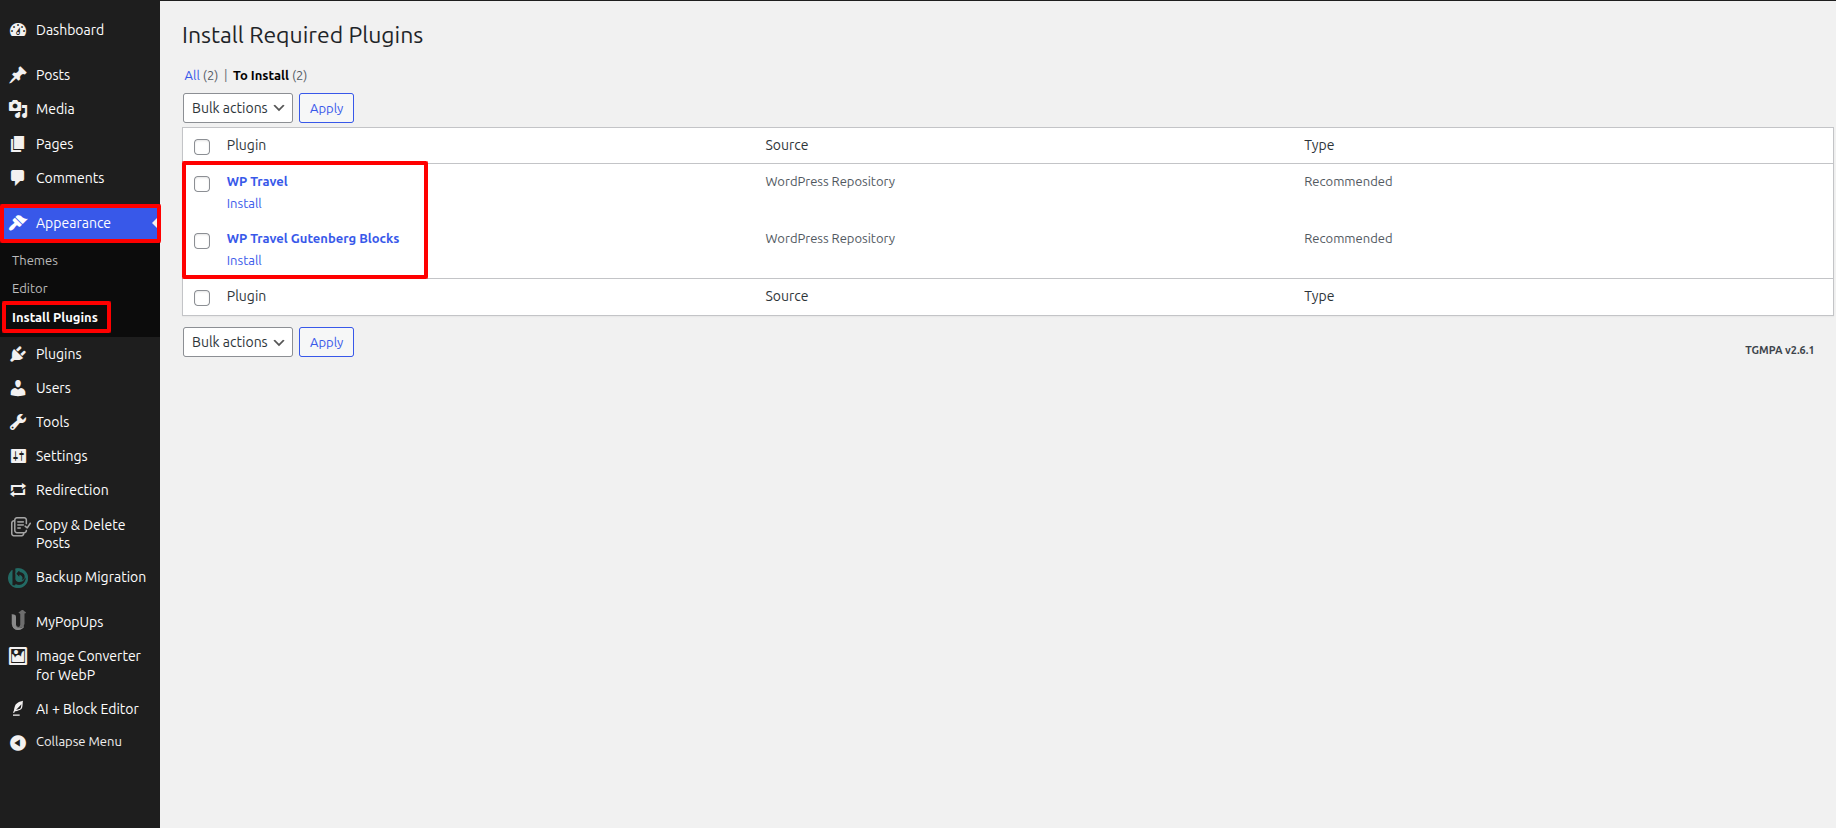Open WP Travel Gutenberg Blocks plugin link

pyautogui.click(x=313, y=238)
